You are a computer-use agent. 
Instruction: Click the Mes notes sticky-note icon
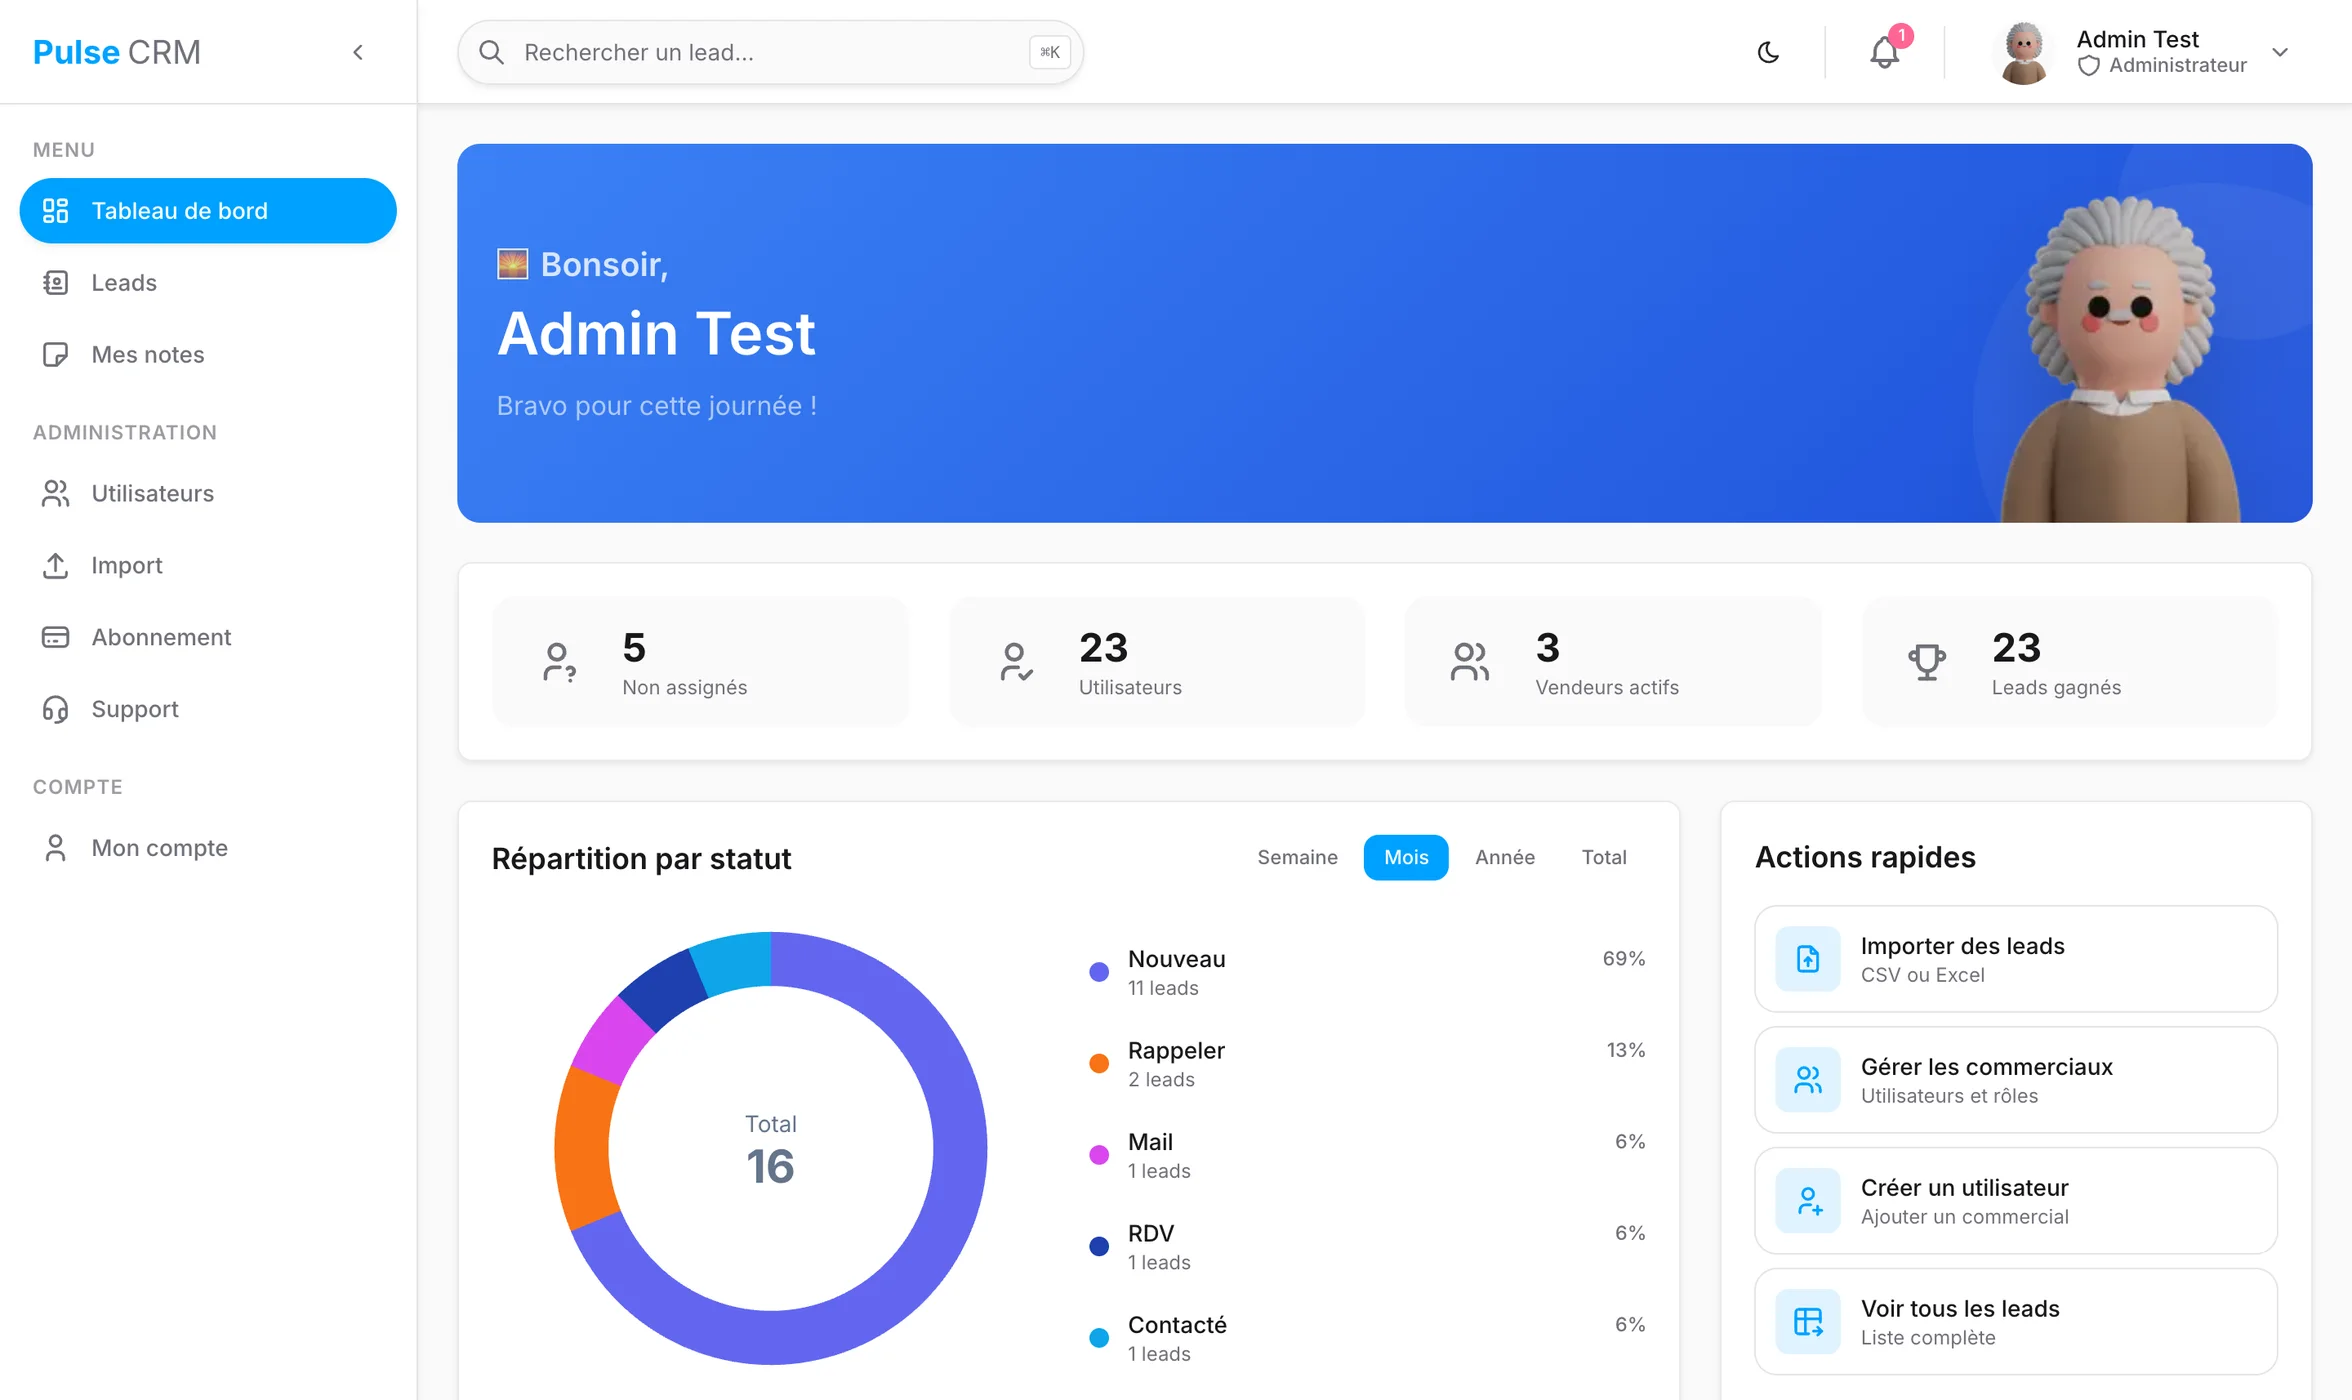point(56,355)
